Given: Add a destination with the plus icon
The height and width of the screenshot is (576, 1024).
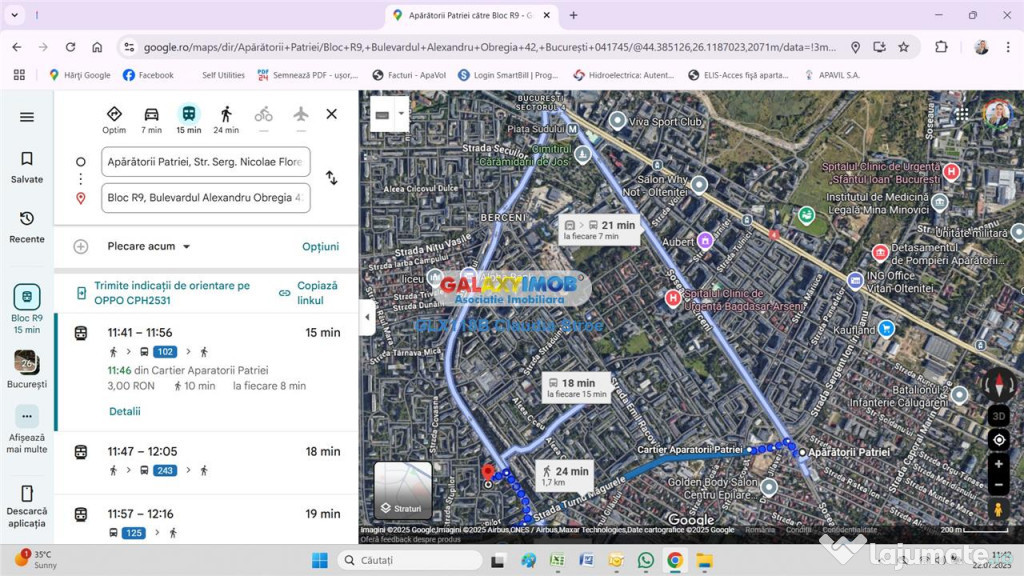Looking at the screenshot, I should (x=80, y=246).
